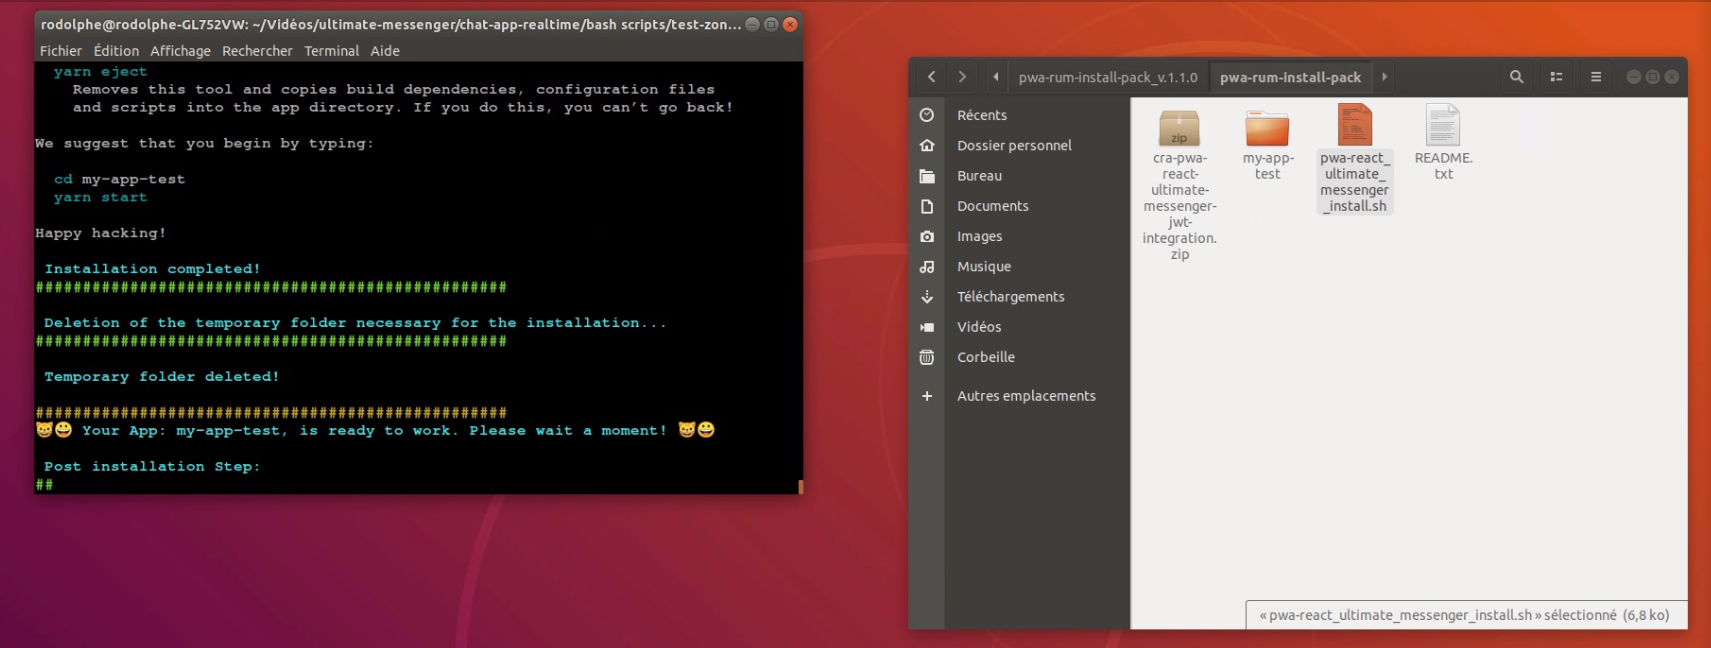Click Autres emplacements in the sidebar
Screen dimensions: 1711x648
(x=1025, y=396)
